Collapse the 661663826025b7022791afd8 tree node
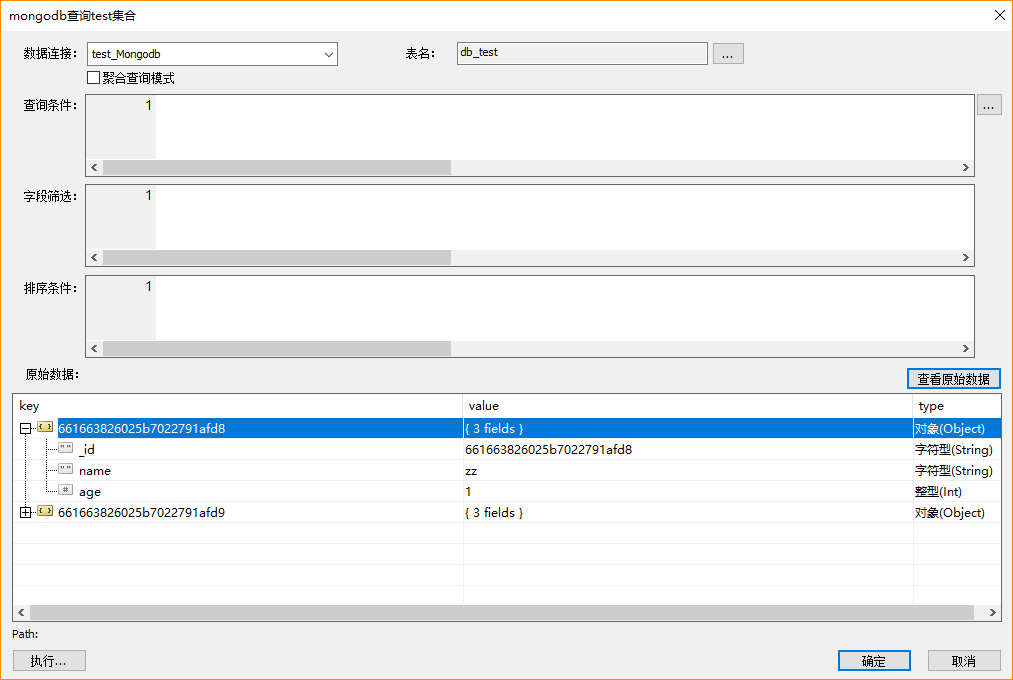 (x=26, y=428)
